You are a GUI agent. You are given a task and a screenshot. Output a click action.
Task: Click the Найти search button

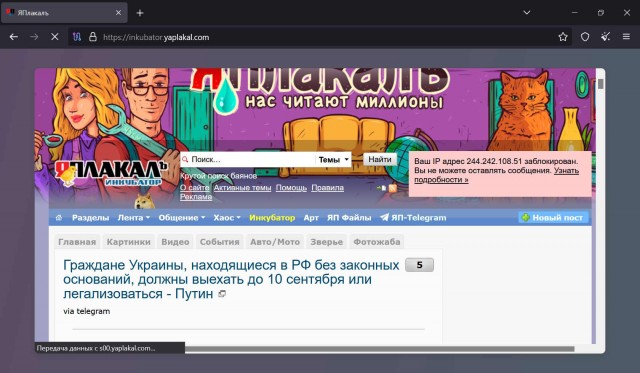[x=380, y=159]
